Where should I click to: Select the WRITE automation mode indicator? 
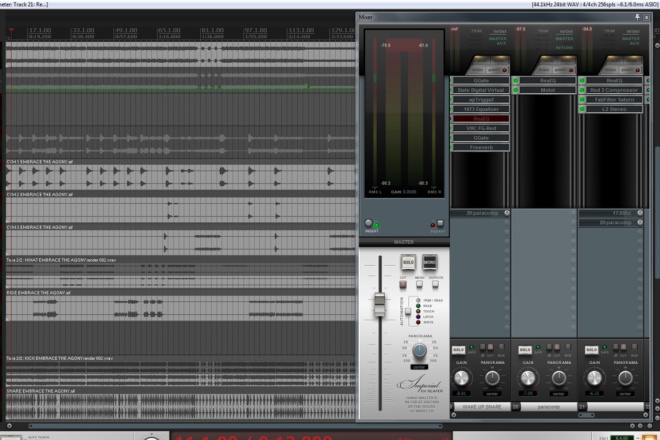[418, 322]
